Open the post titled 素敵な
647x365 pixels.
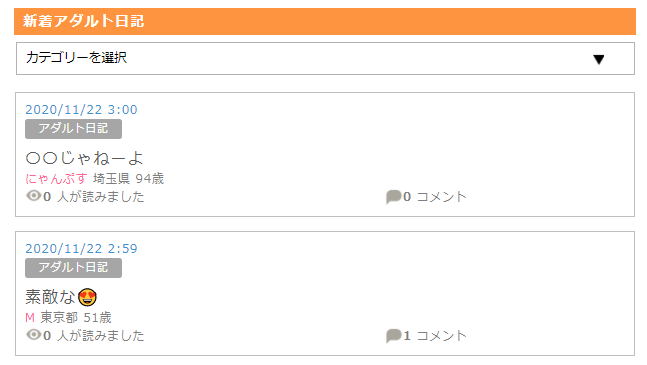(61, 297)
